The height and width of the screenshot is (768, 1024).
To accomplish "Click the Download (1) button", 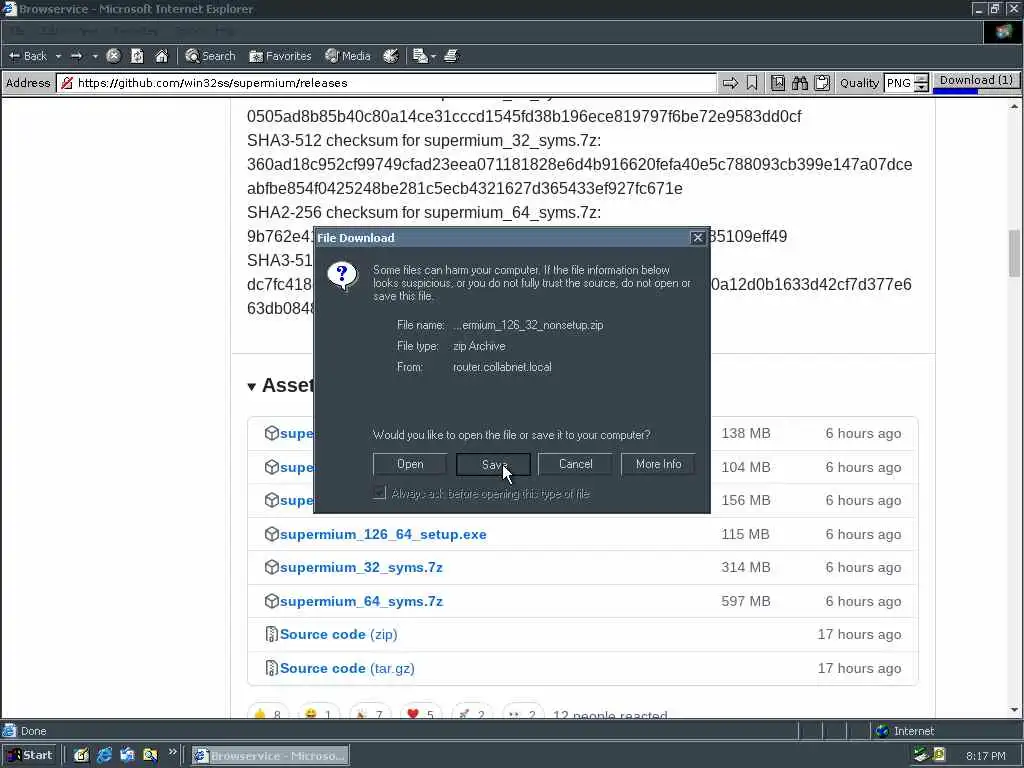I will tap(976, 80).
